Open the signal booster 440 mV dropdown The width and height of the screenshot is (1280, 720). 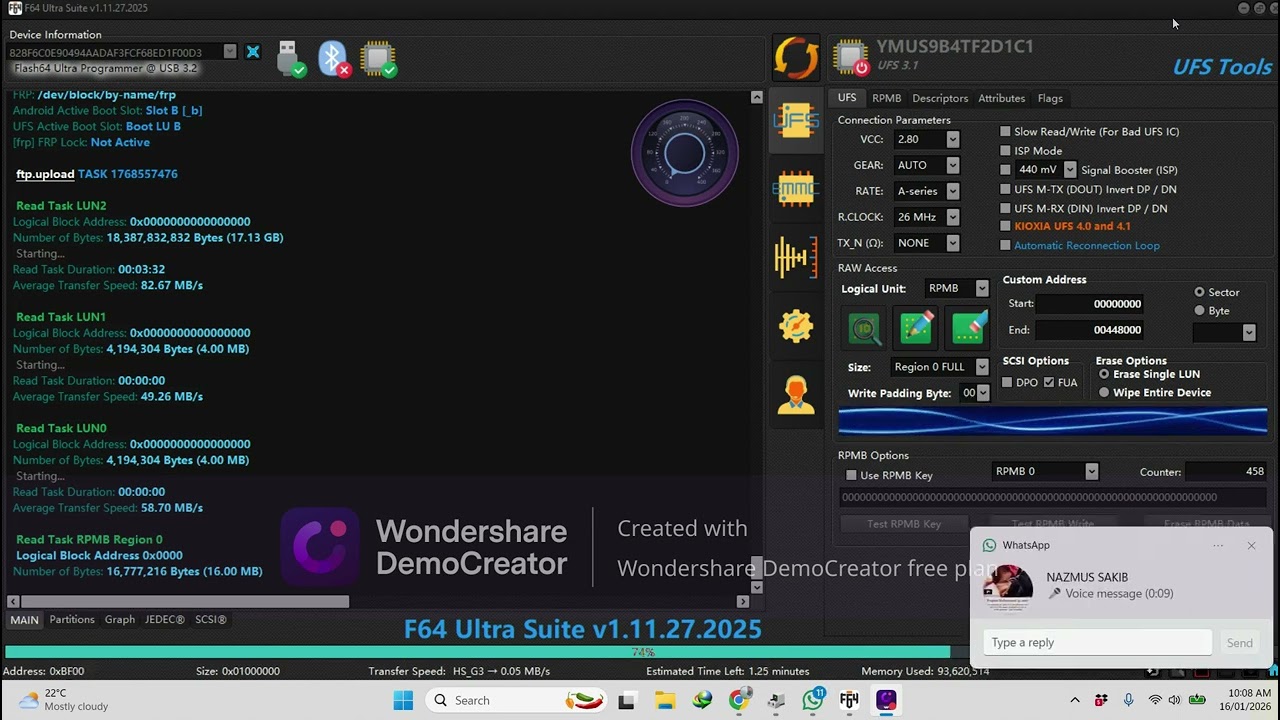coord(1069,170)
